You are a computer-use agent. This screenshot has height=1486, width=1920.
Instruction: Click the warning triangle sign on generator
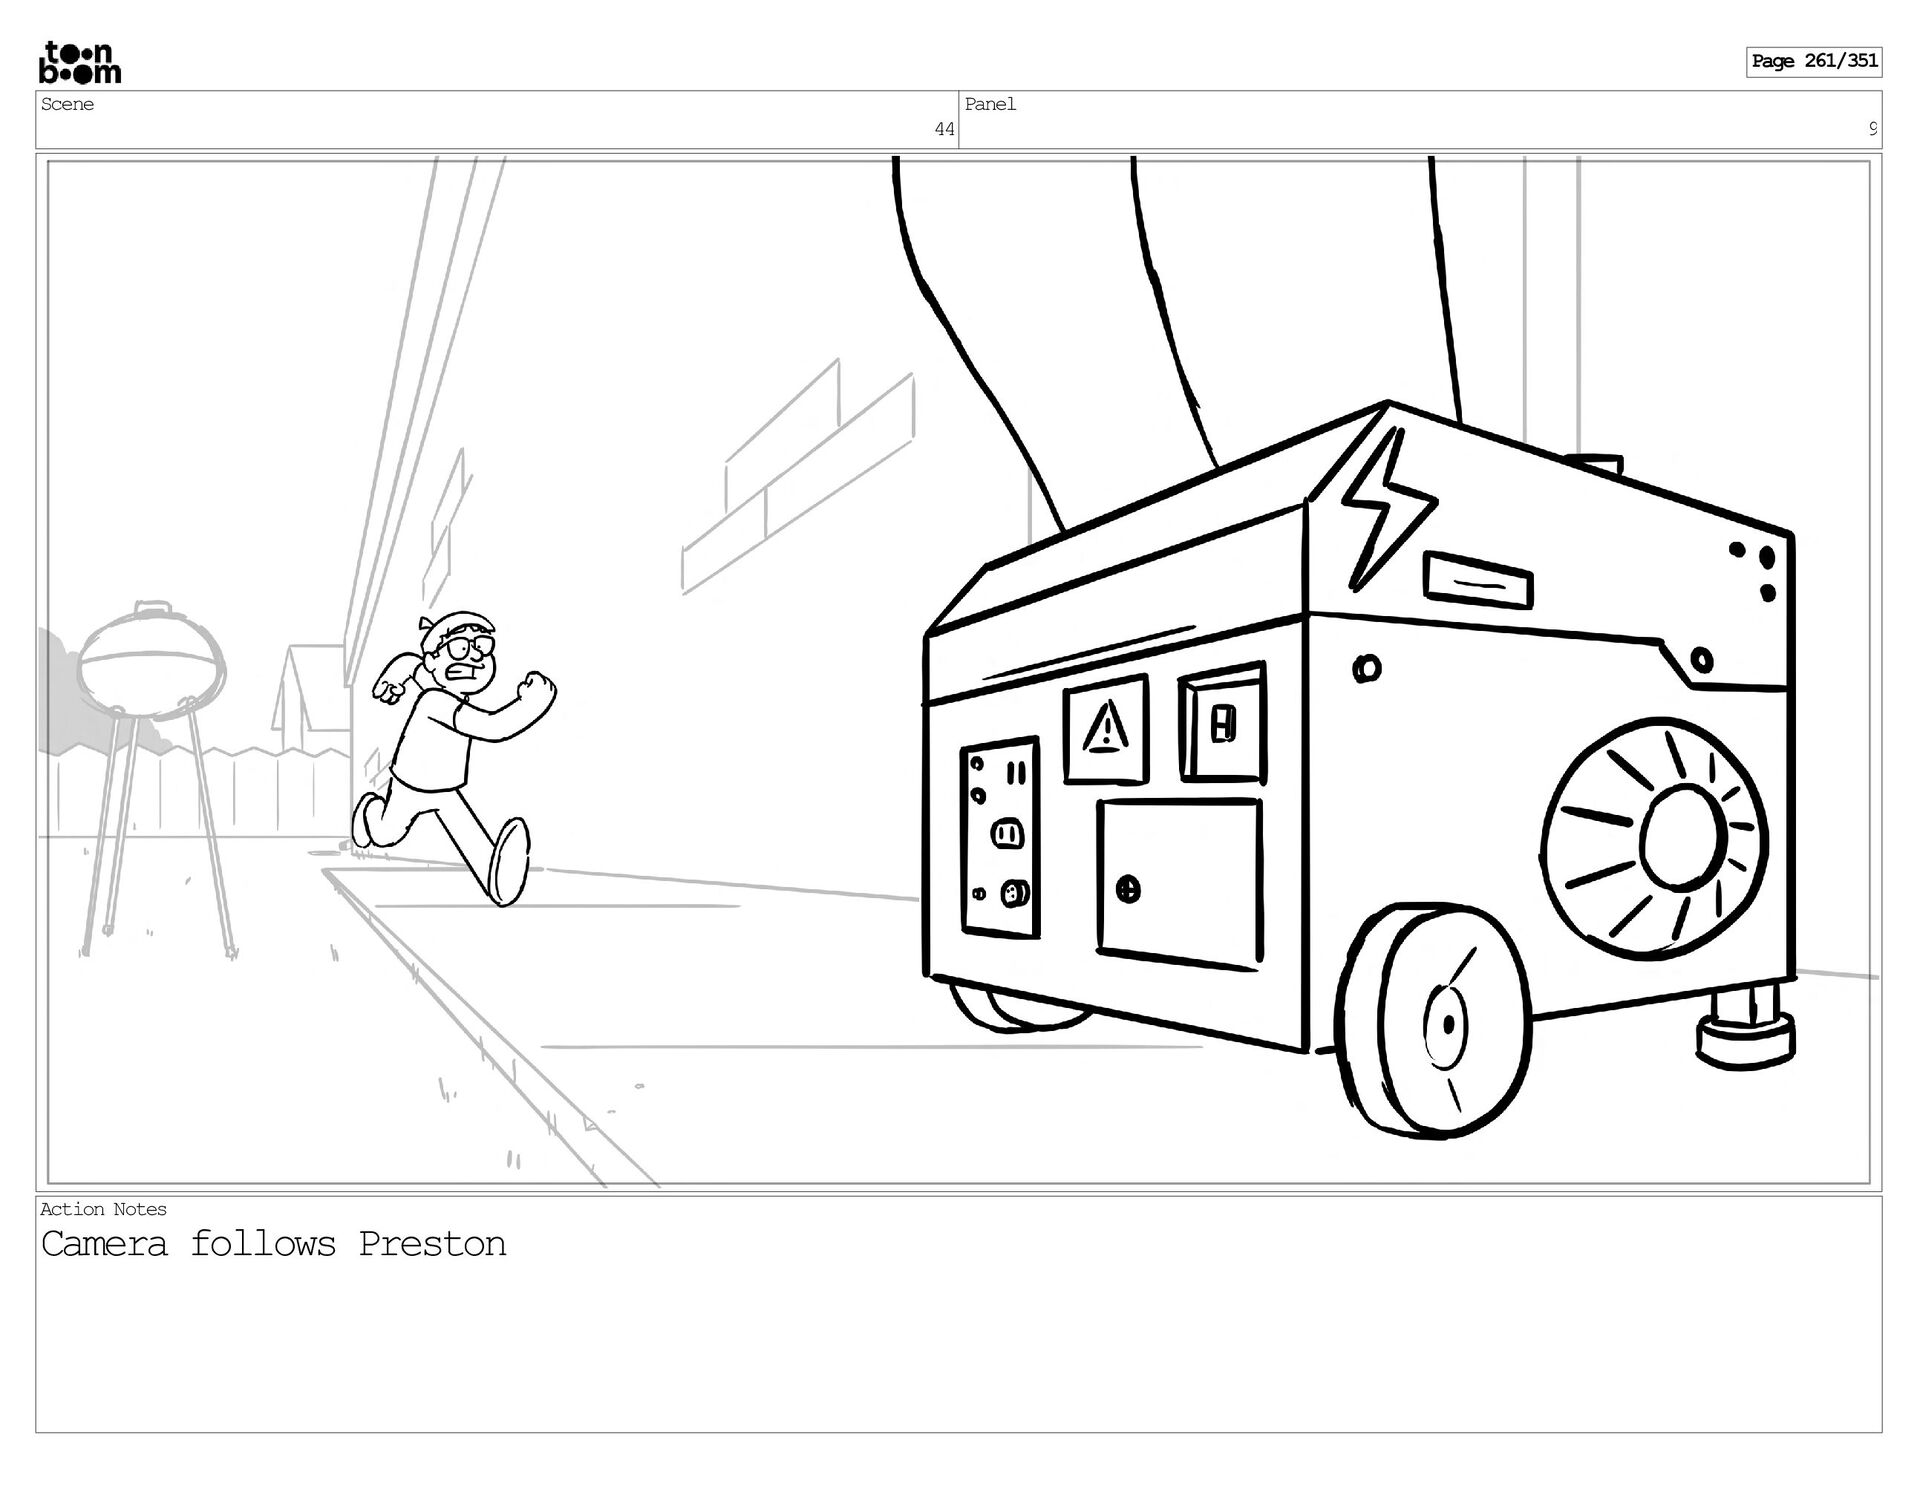click(1105, 728)
